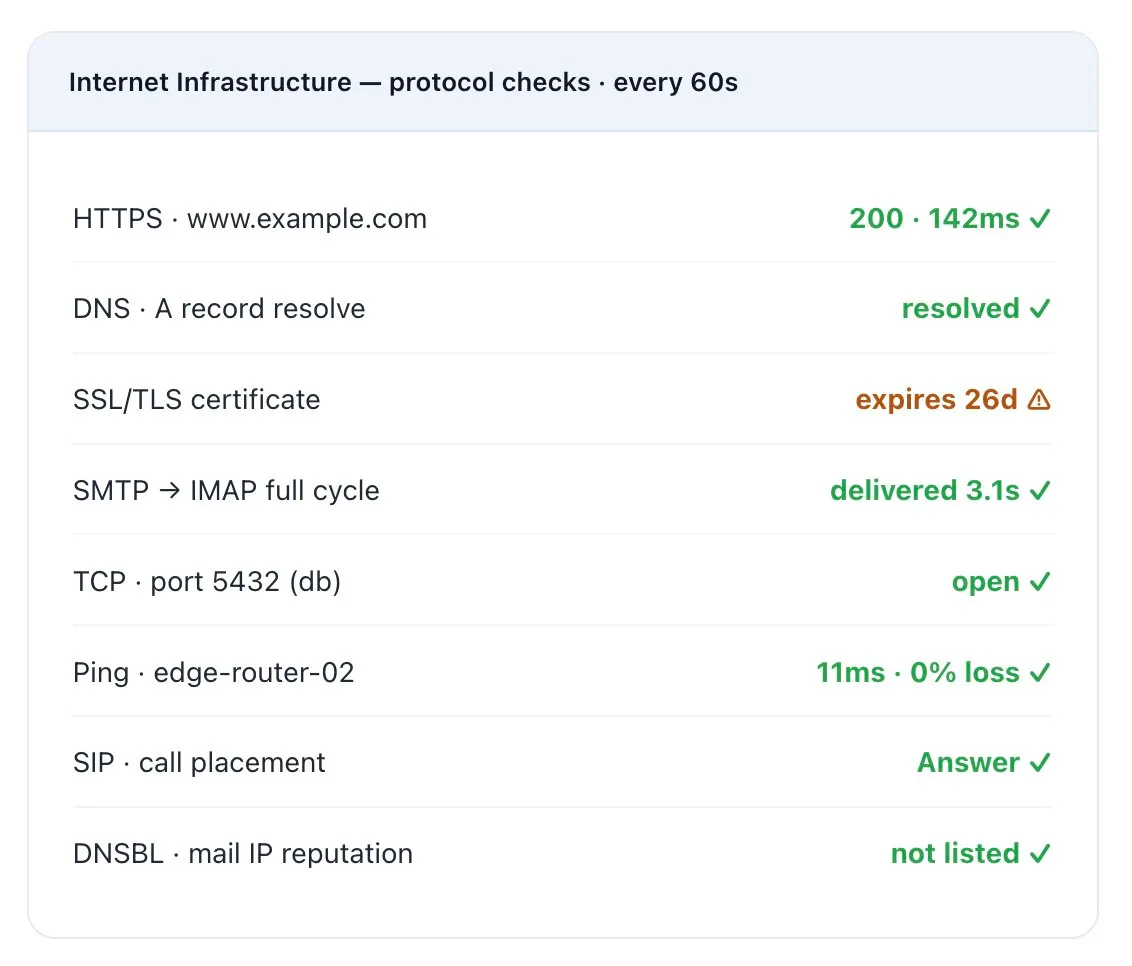Screen dimensions: 1132x966
Task: Click the warning triangle beside expires 26d
Action: pos(1039,399)
